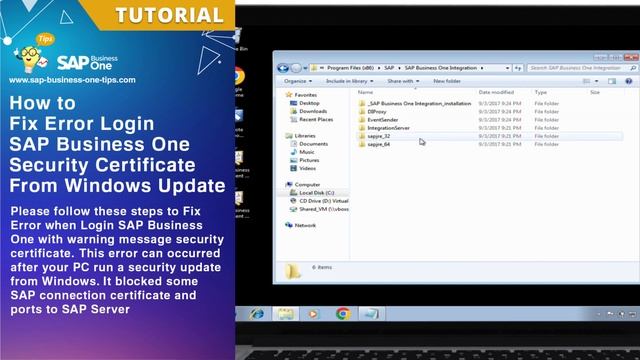
Task: Open the Pictures library
Action: pyautogui.click(x=309, y=160)
